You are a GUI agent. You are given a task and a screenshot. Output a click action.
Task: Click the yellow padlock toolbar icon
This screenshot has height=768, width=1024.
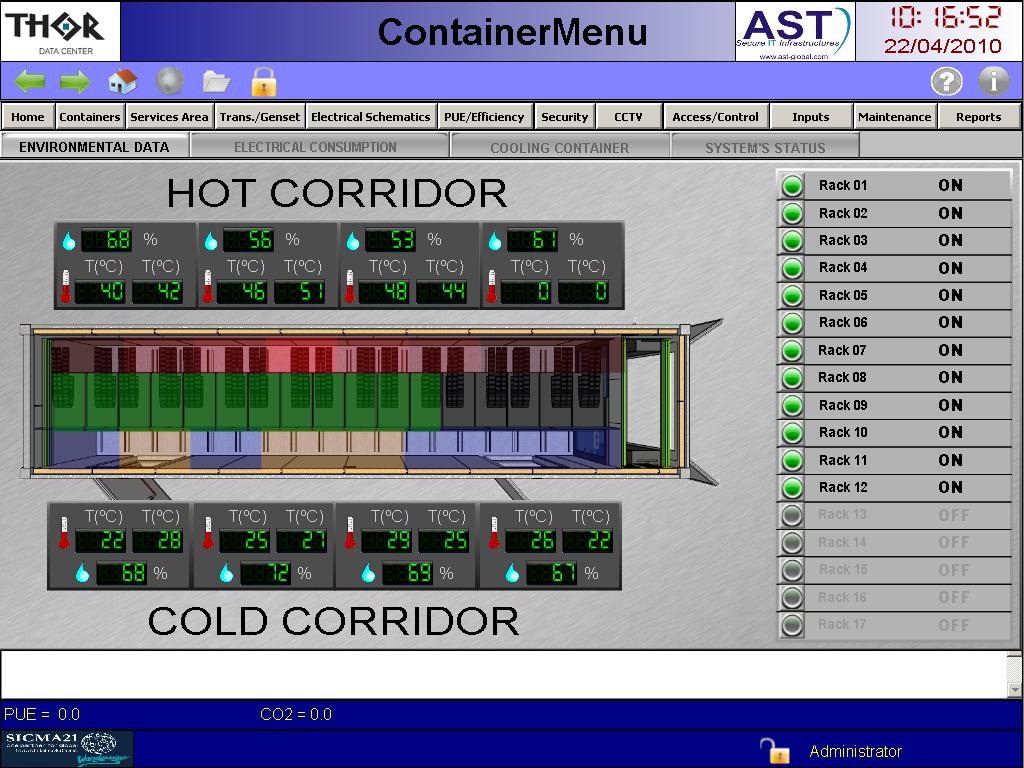(264, 81)
